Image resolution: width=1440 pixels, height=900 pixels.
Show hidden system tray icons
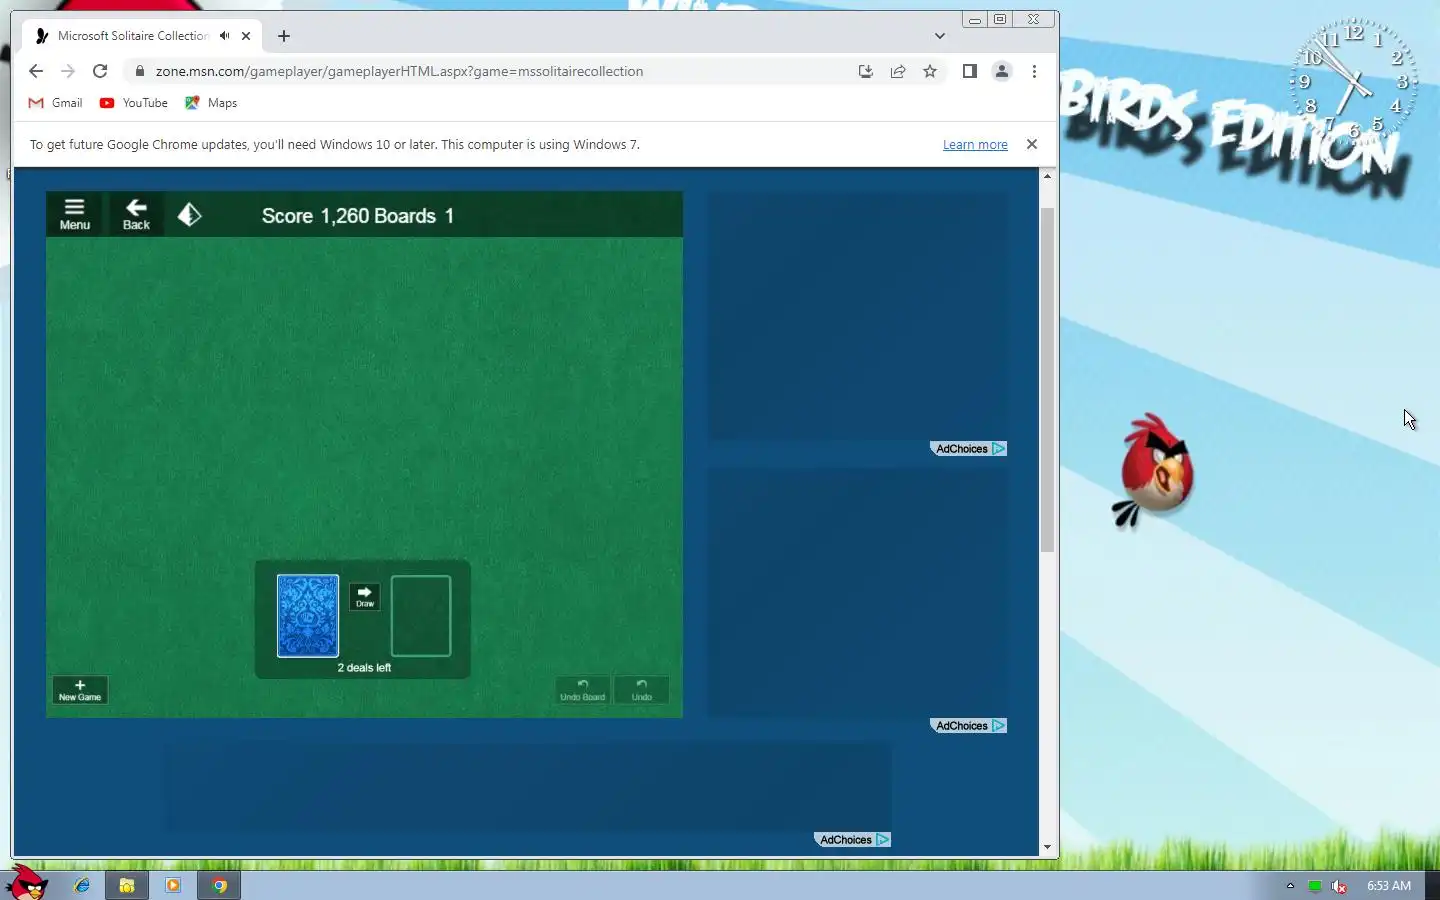tap(1290, 886)
